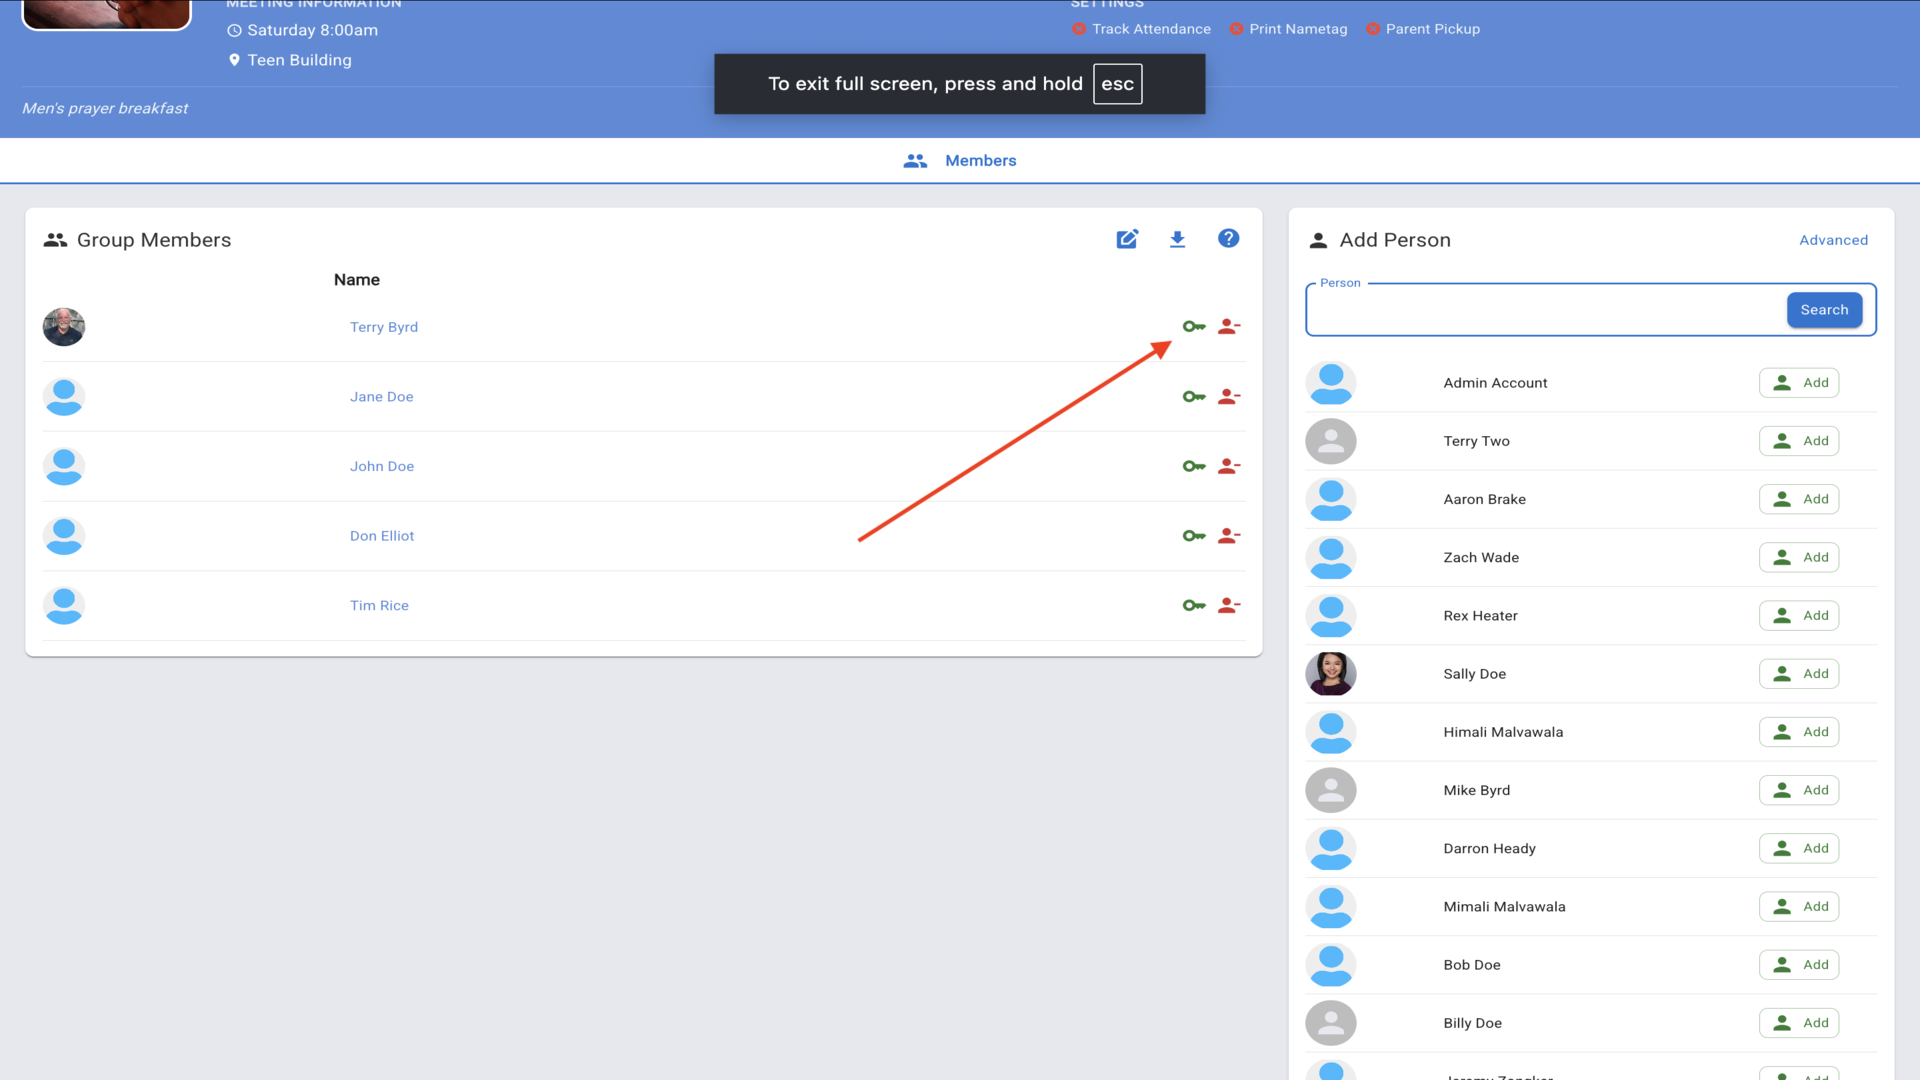1920x1080 pixels.
Task: Add Aaron Brake to the group
Action: [1799, 499]
